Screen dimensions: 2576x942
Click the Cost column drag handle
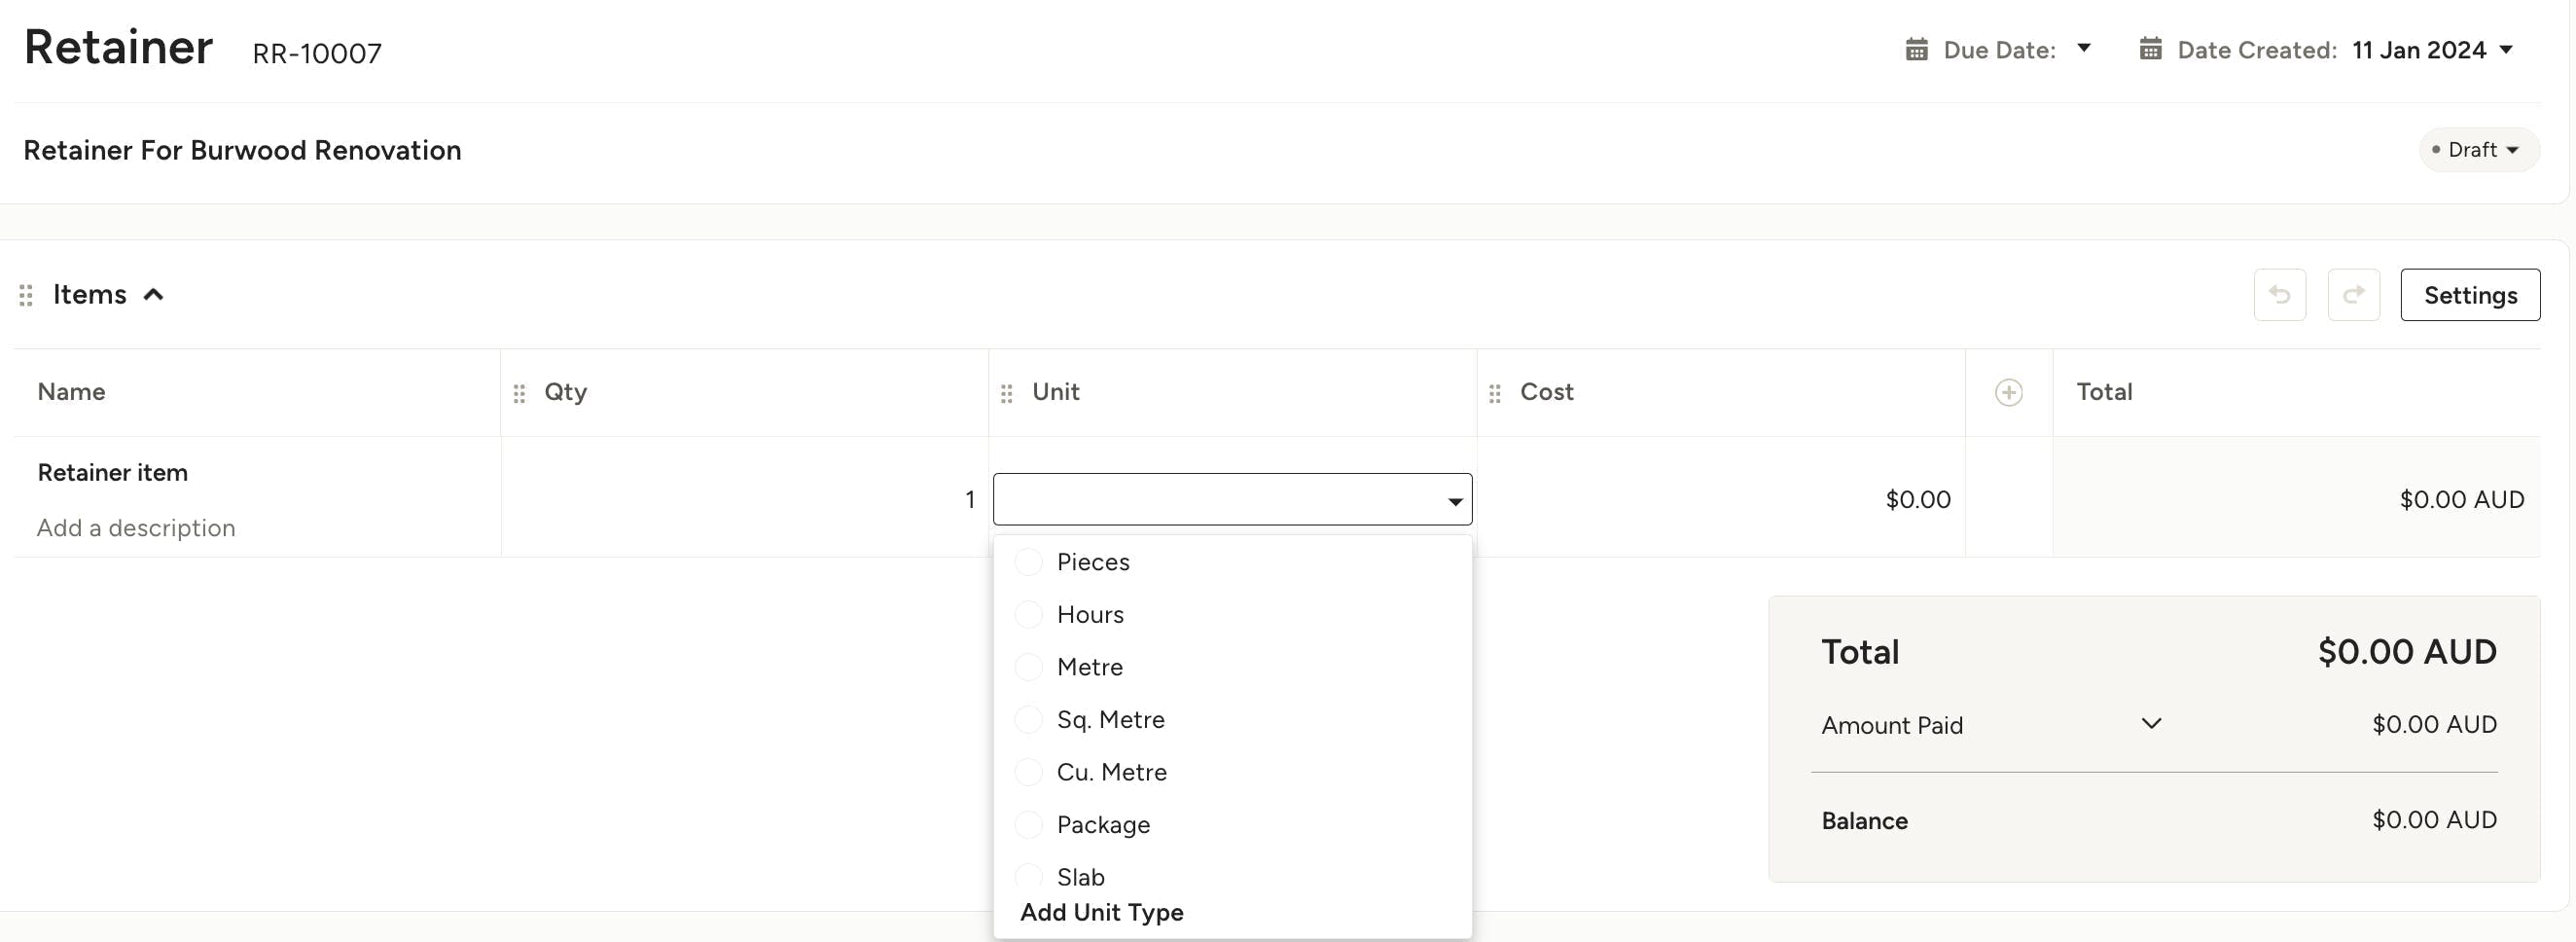tap(1495, 394)
